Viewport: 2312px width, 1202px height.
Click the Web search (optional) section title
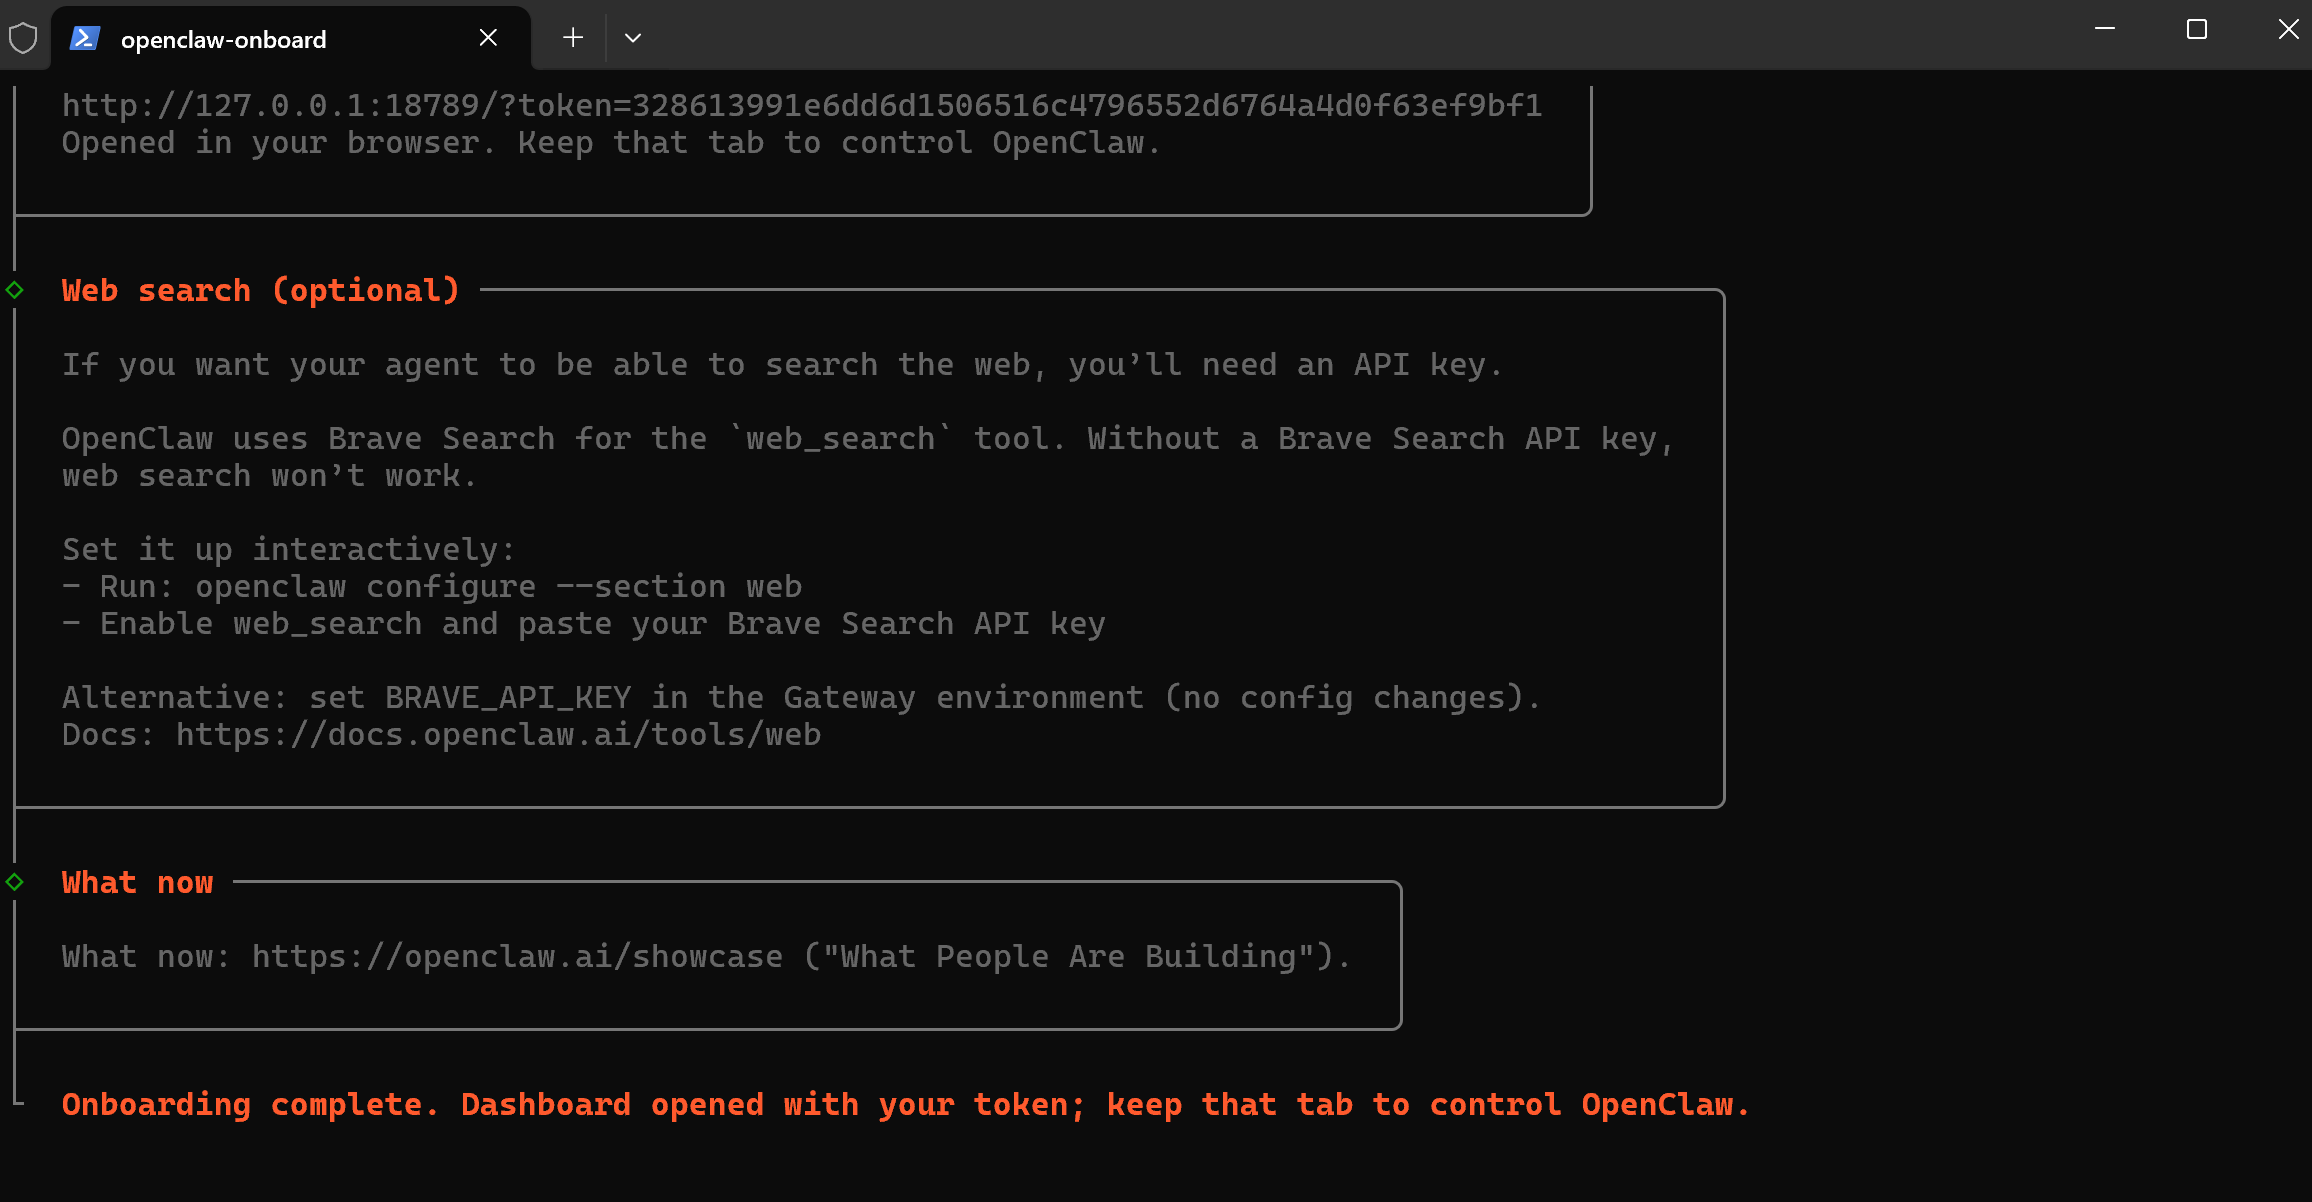pos(260,290)
